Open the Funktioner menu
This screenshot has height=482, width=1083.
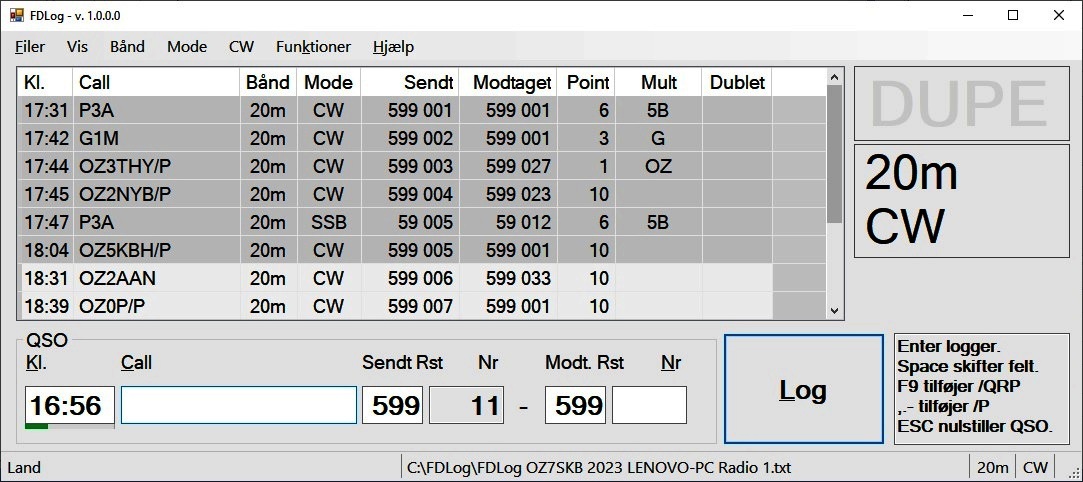click(314, 47)
